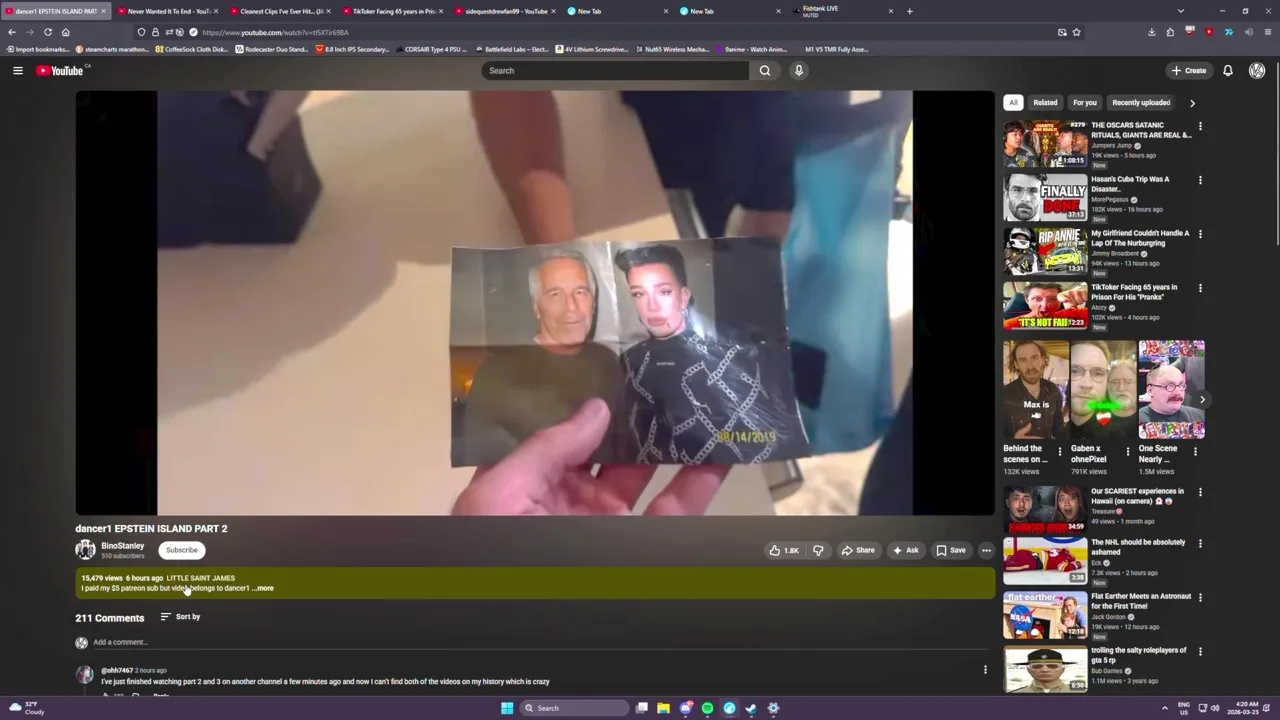Switch to sidequestdrewfan99 YouTube tab
1280x720 pixels.
[x=505, y=11]
